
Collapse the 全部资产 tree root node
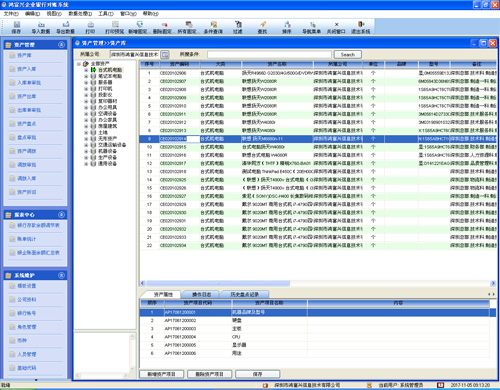79,64
